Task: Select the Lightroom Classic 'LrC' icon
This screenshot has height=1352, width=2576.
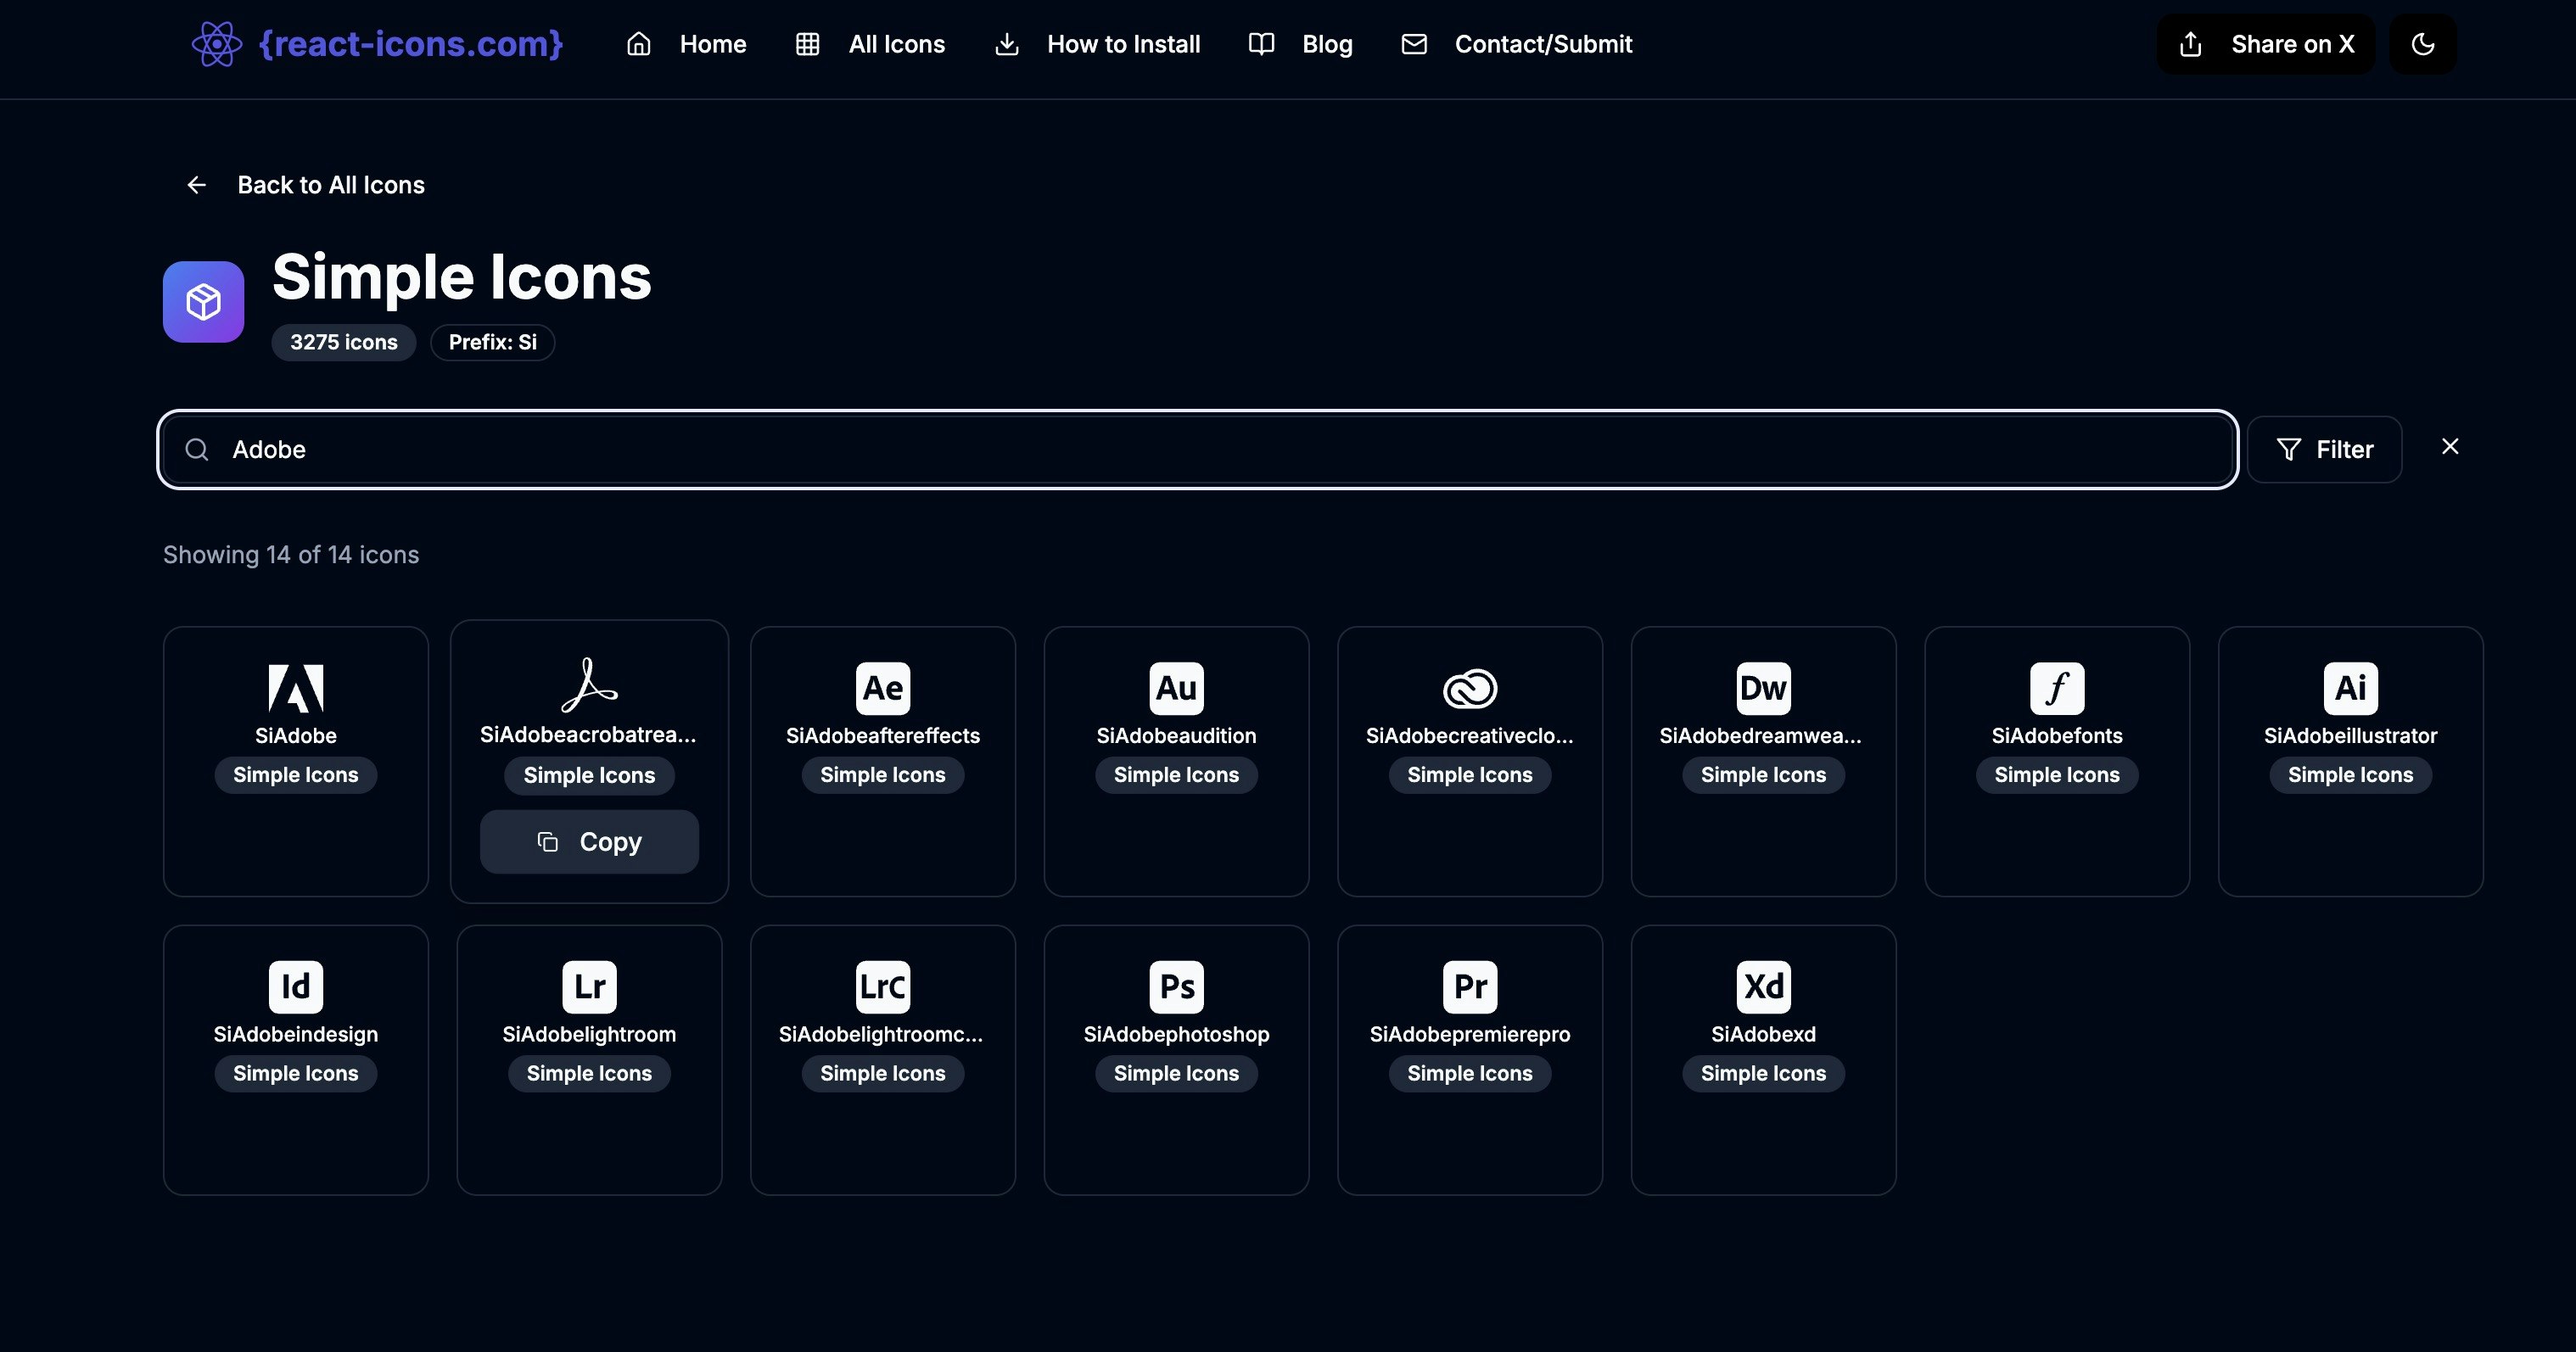Action: tap(883, 987)
